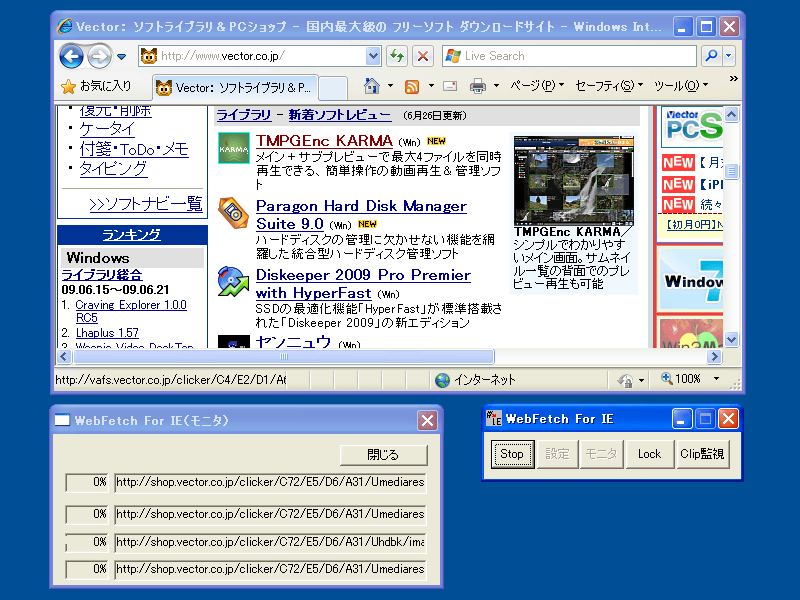The height and width of the screenshot is (600, 800).
Task: Expand the address bar history dropdown
Action: pos(373,56)
